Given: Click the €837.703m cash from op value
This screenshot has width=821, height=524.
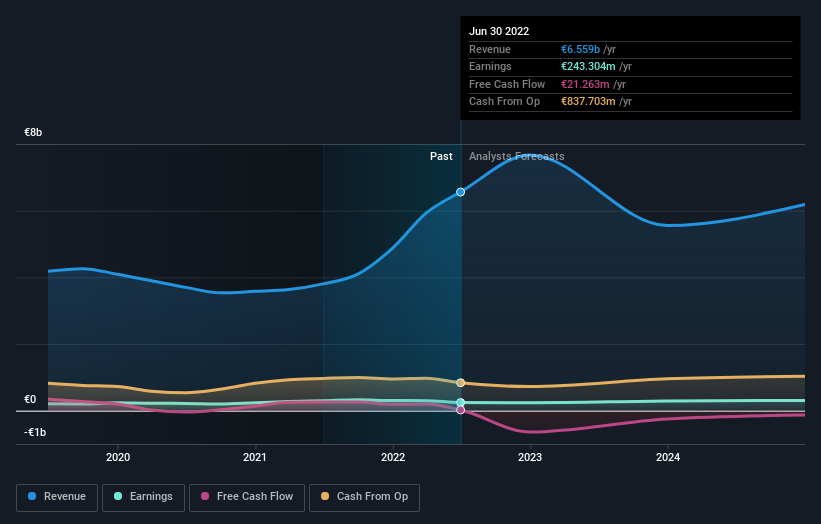Looking at the screenshot, I should 588,102.
